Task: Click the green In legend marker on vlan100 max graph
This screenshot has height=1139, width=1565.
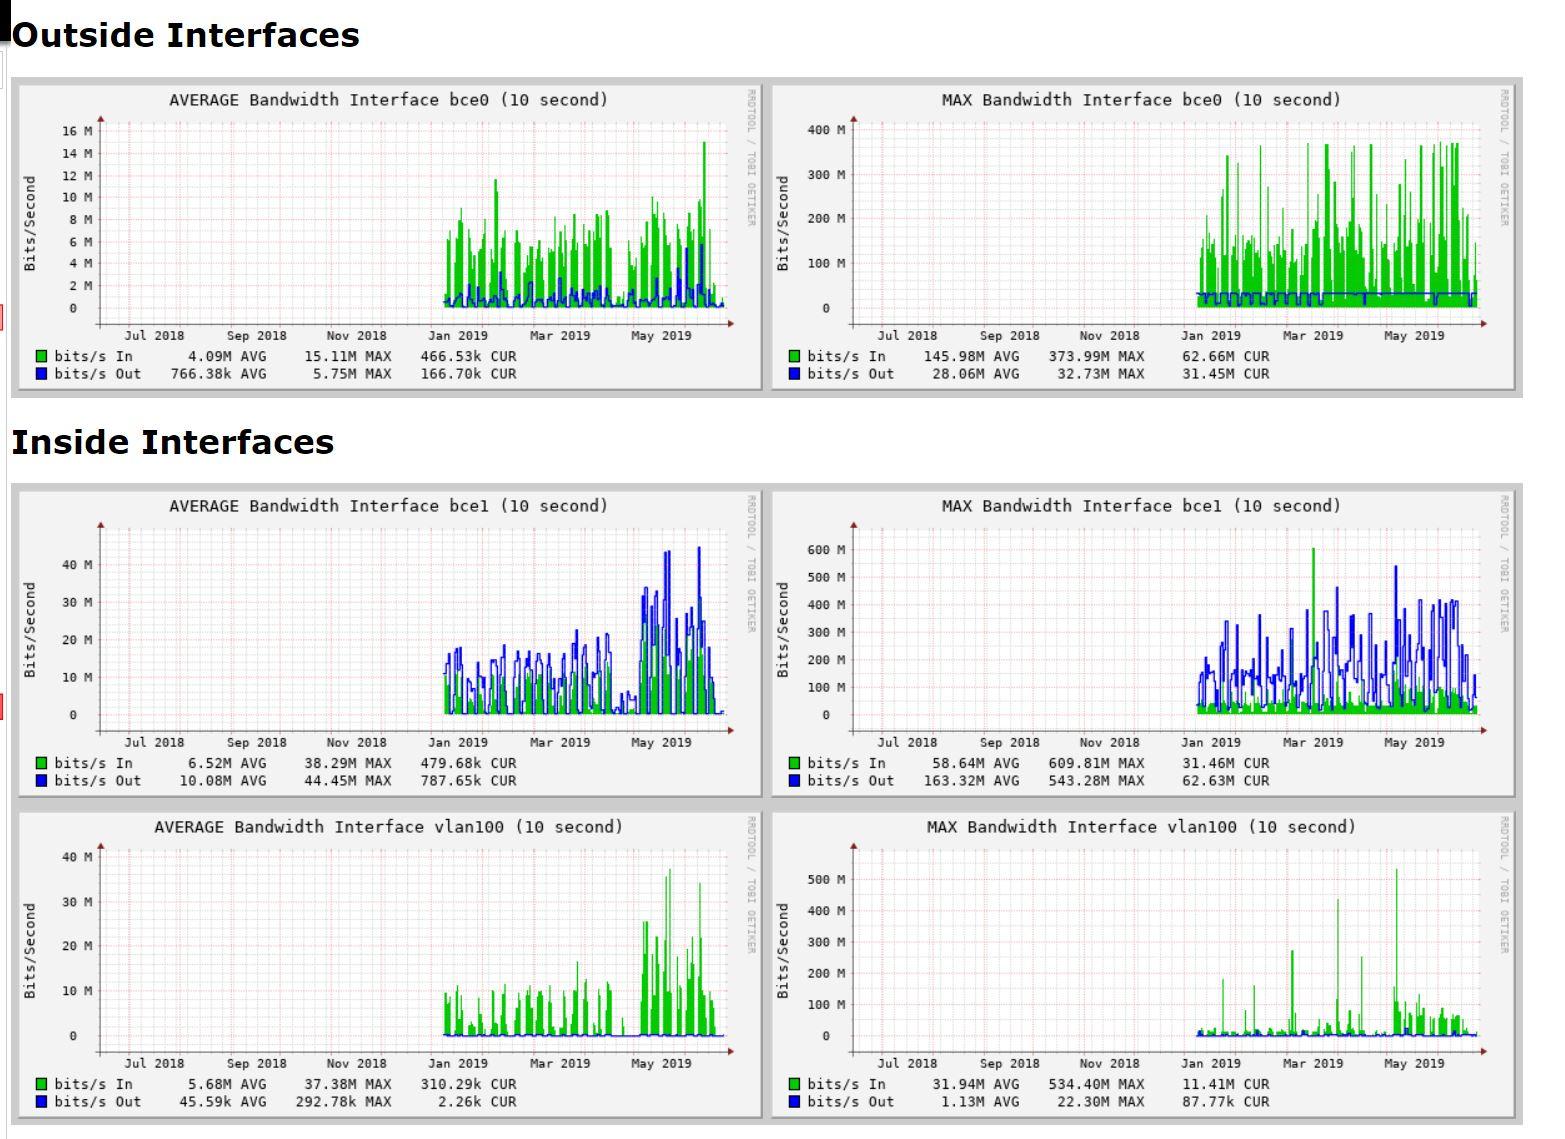Action: [795, 1083]
